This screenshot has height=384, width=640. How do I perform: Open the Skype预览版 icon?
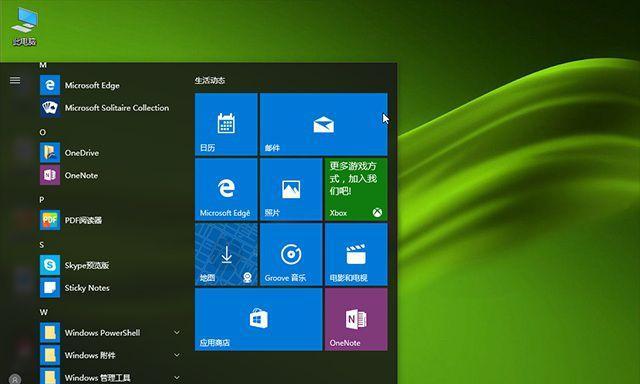50,265
